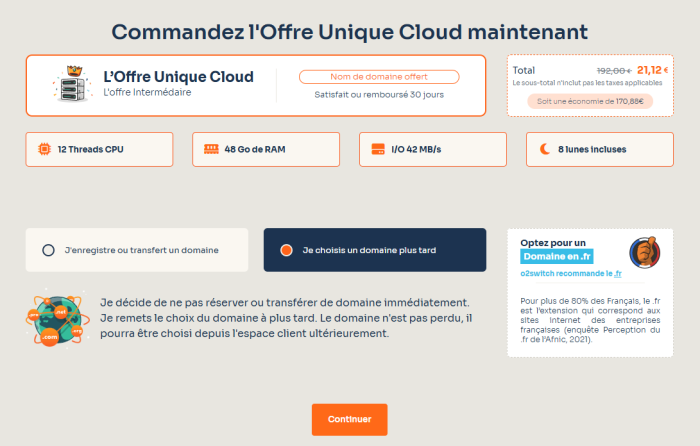This screenshot has width=700, height=446.
Task: Click the "Commandez l'Offre Unique Cloud maintenant" heading
Action: click(x=350, y=32)
